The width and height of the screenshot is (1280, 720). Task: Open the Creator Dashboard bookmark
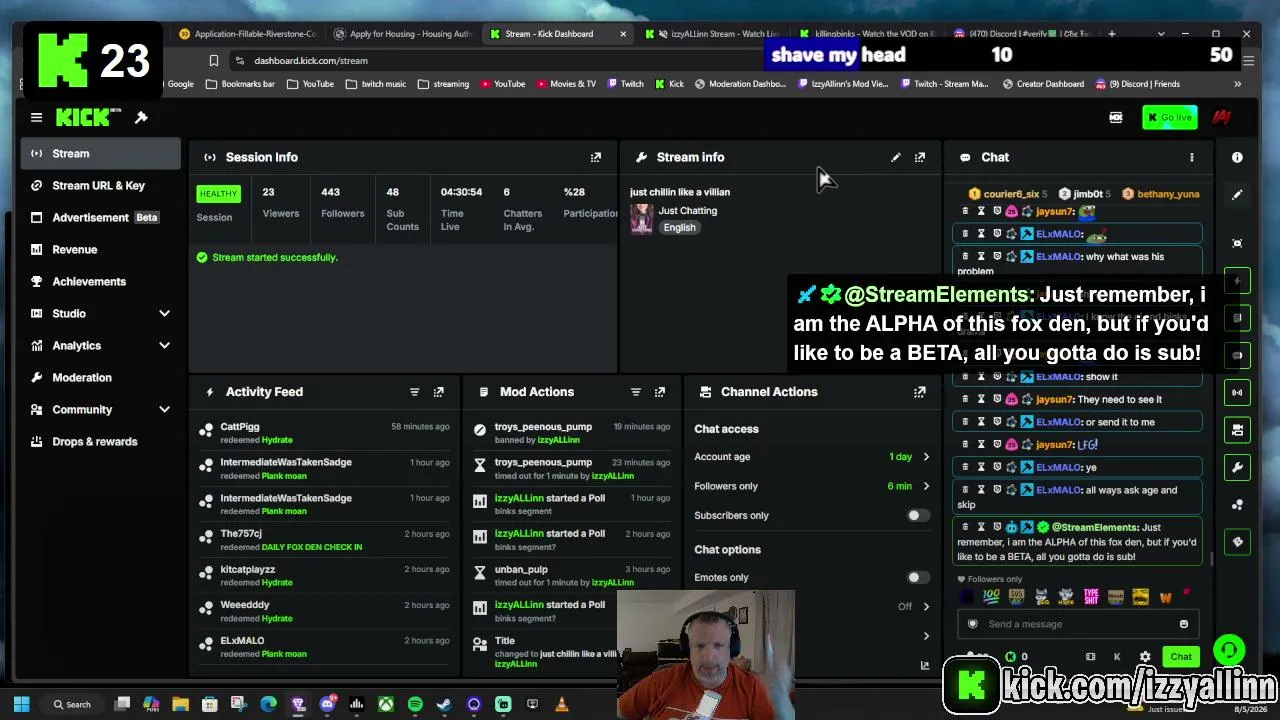(1042, 84)
